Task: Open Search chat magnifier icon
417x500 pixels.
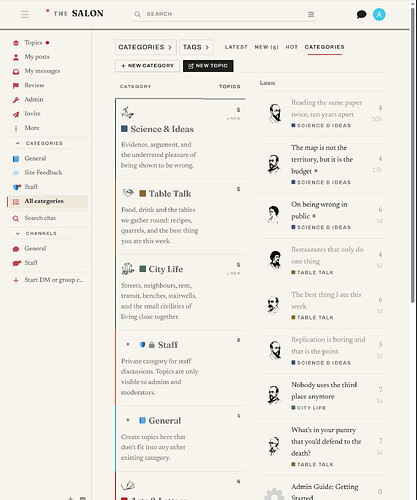Action: point(16,218)
